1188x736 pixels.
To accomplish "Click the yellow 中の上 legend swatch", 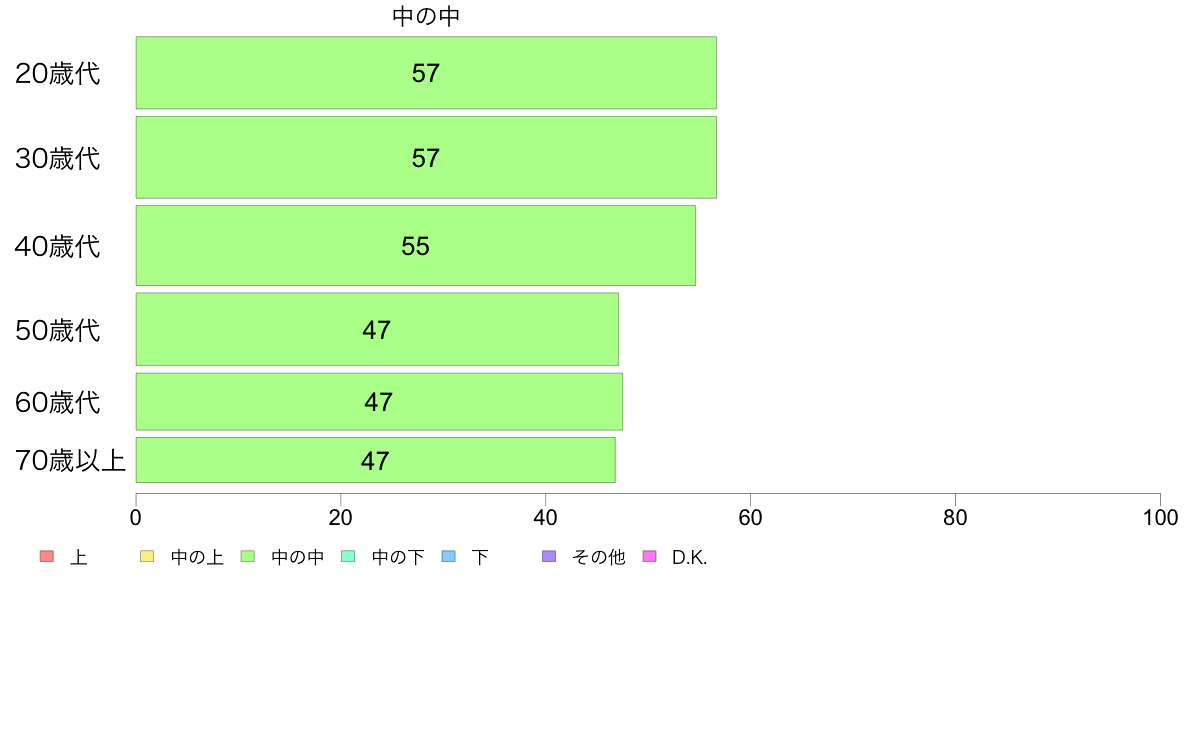I will pos(147,557).
